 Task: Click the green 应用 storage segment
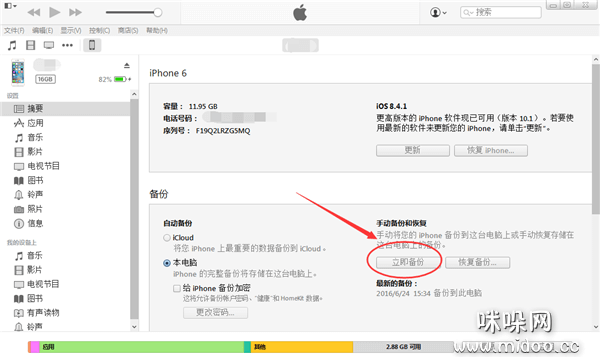(142, 347)
